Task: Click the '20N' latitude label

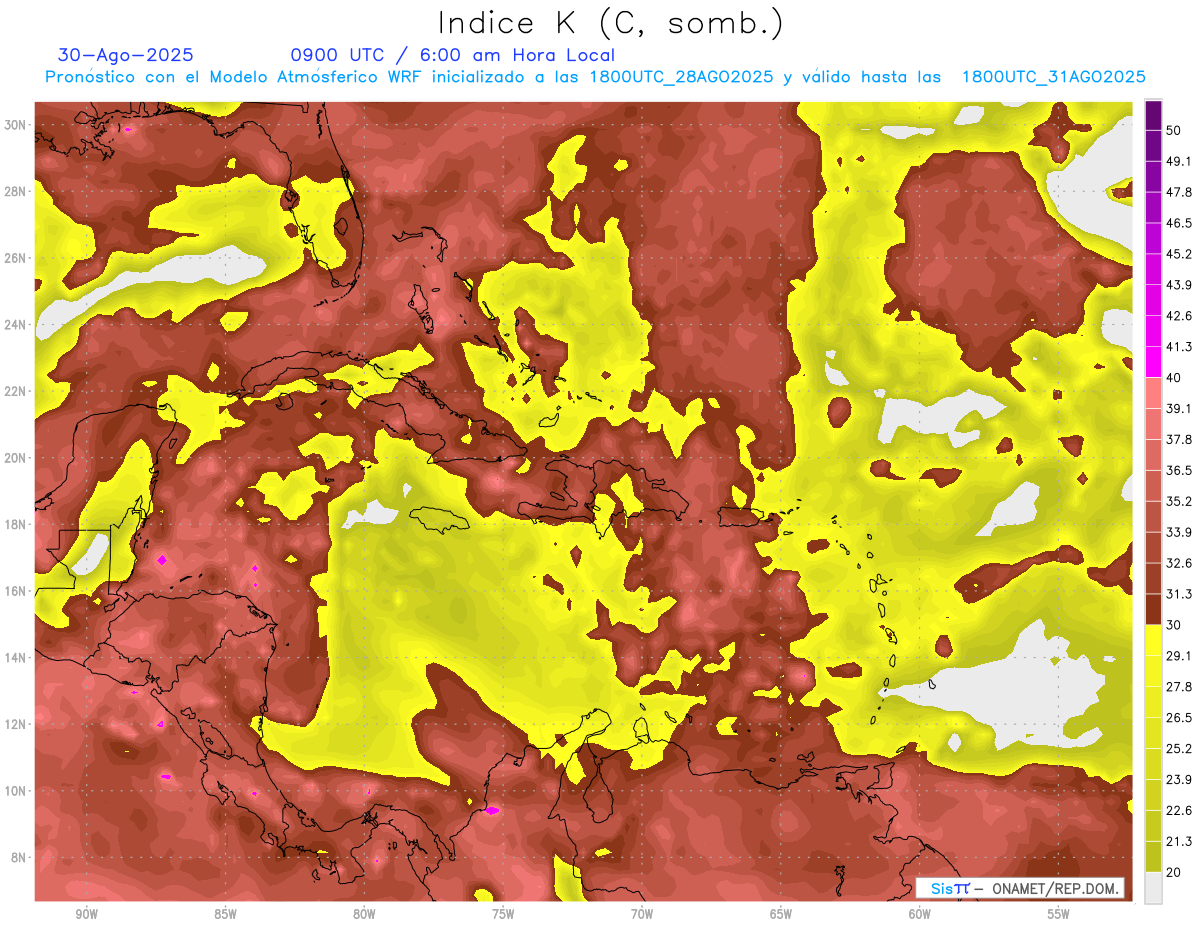Action: point(15,458)
